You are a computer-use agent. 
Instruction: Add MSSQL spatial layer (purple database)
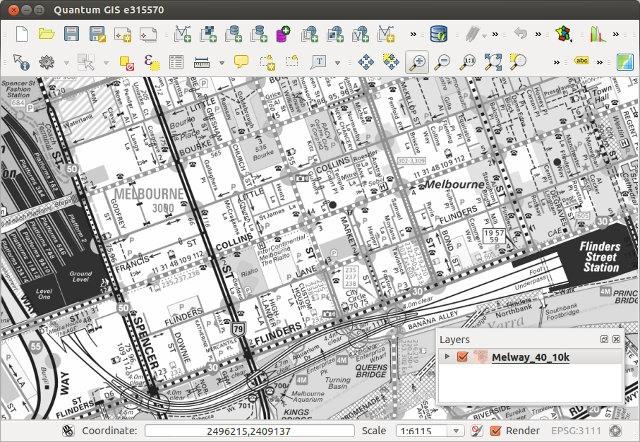(283, 34)
